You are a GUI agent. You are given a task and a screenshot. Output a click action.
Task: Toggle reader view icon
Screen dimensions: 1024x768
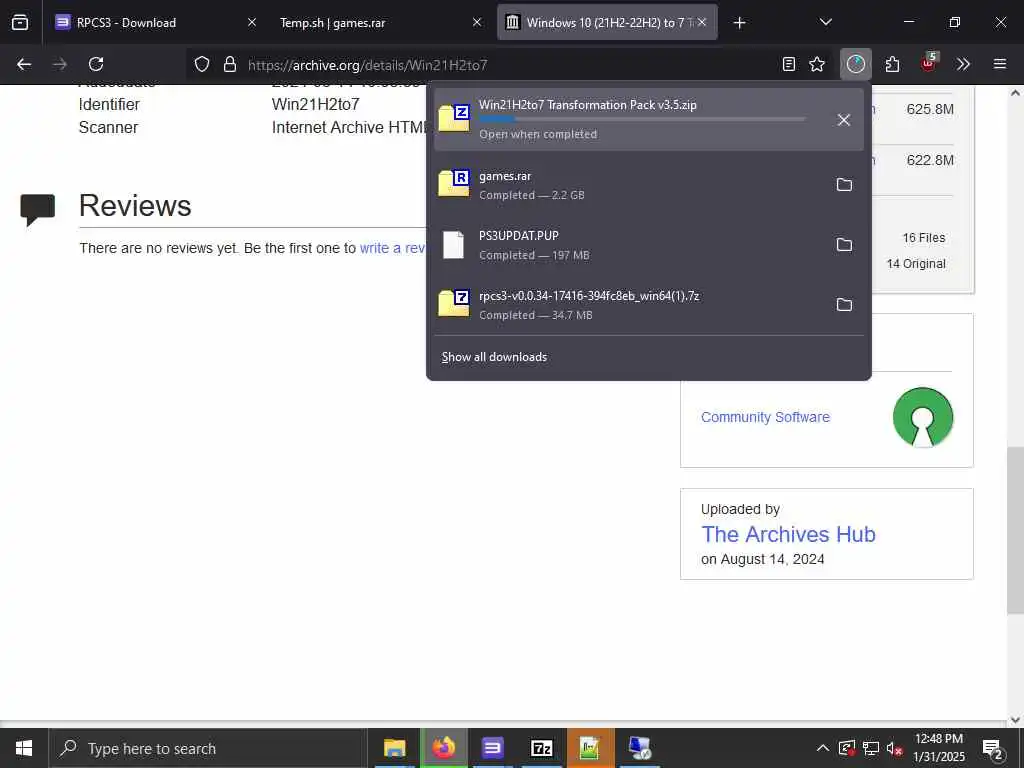click(789, 64)
